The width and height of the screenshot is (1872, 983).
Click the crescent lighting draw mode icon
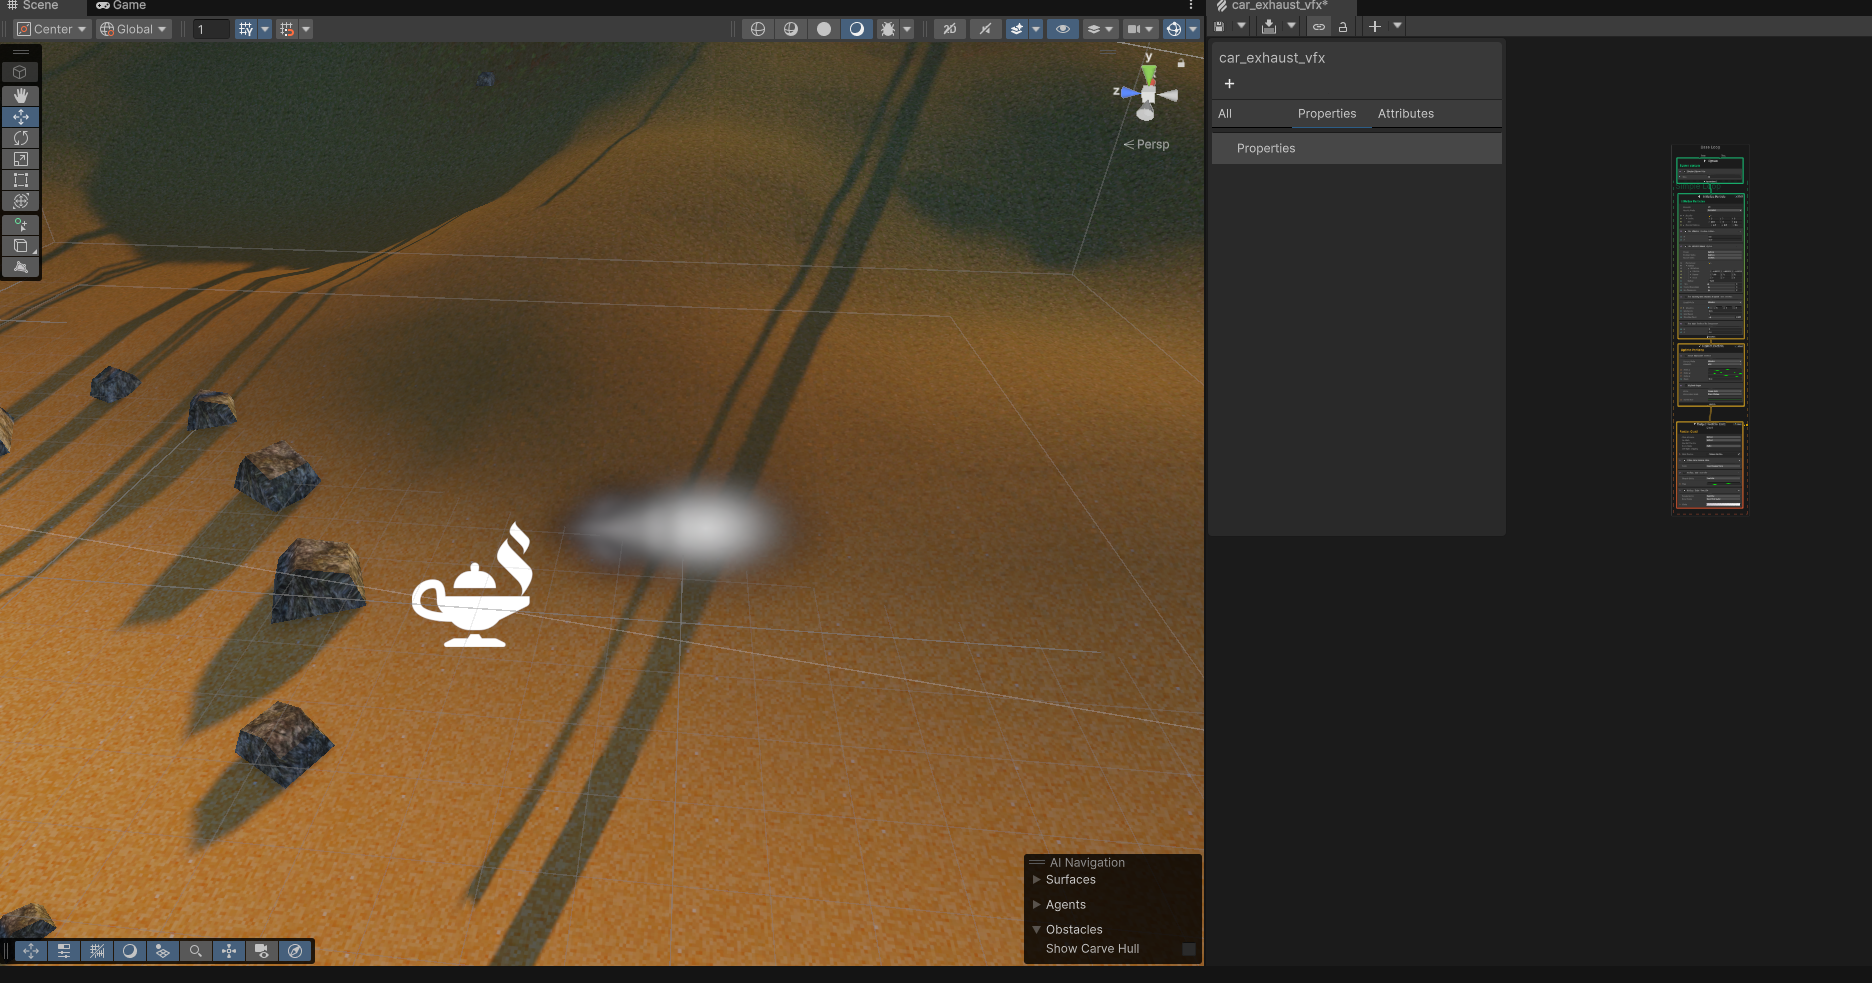tap(857, 29)
